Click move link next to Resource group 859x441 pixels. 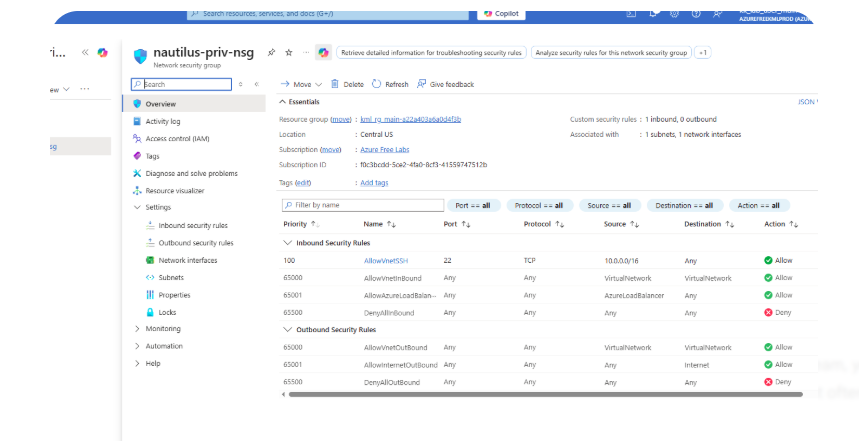pos(341,119)
